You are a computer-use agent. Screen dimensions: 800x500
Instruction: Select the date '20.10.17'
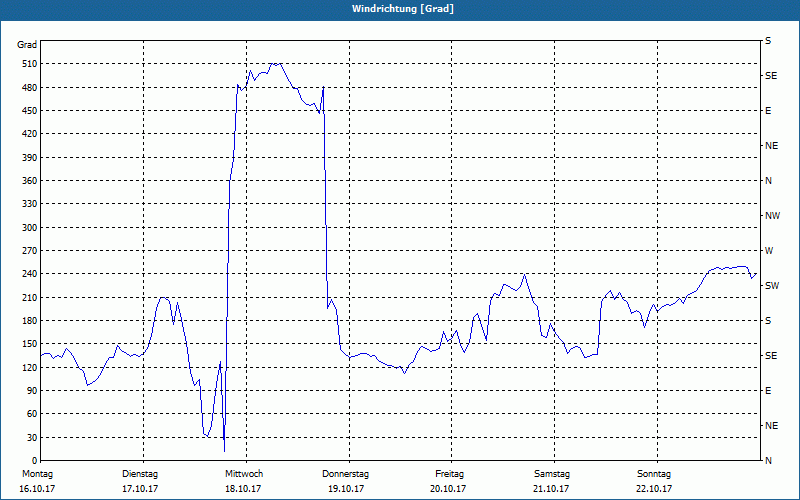[448, 489]
